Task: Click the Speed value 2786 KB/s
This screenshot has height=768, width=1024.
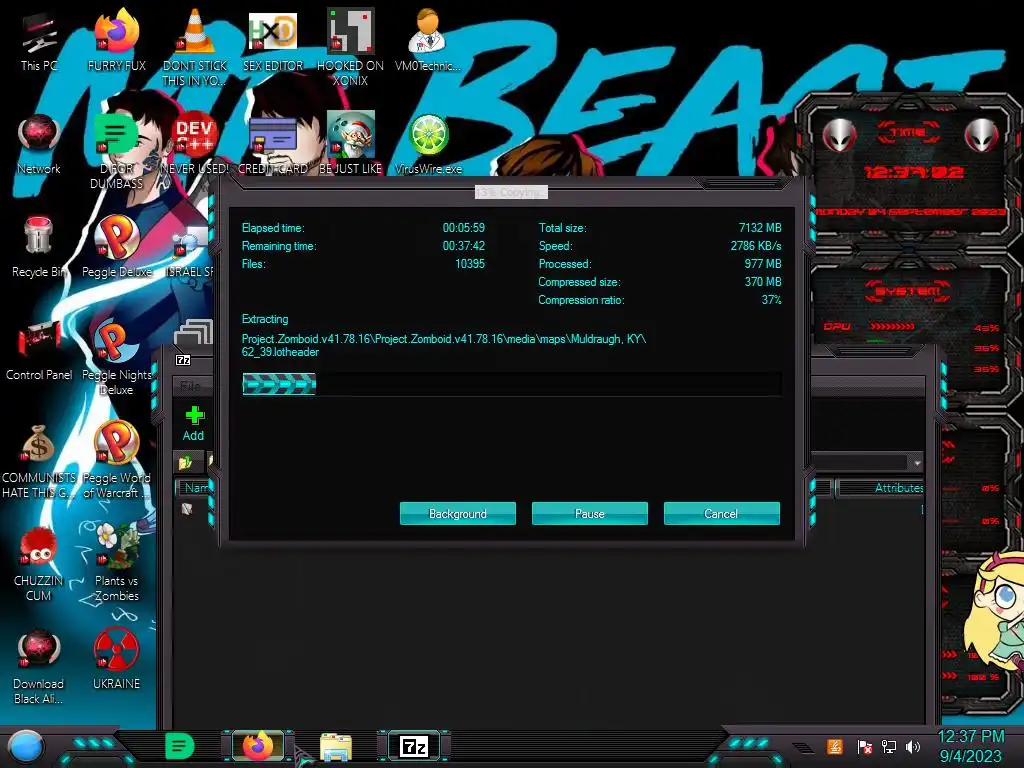Action: tap(756, 246)
